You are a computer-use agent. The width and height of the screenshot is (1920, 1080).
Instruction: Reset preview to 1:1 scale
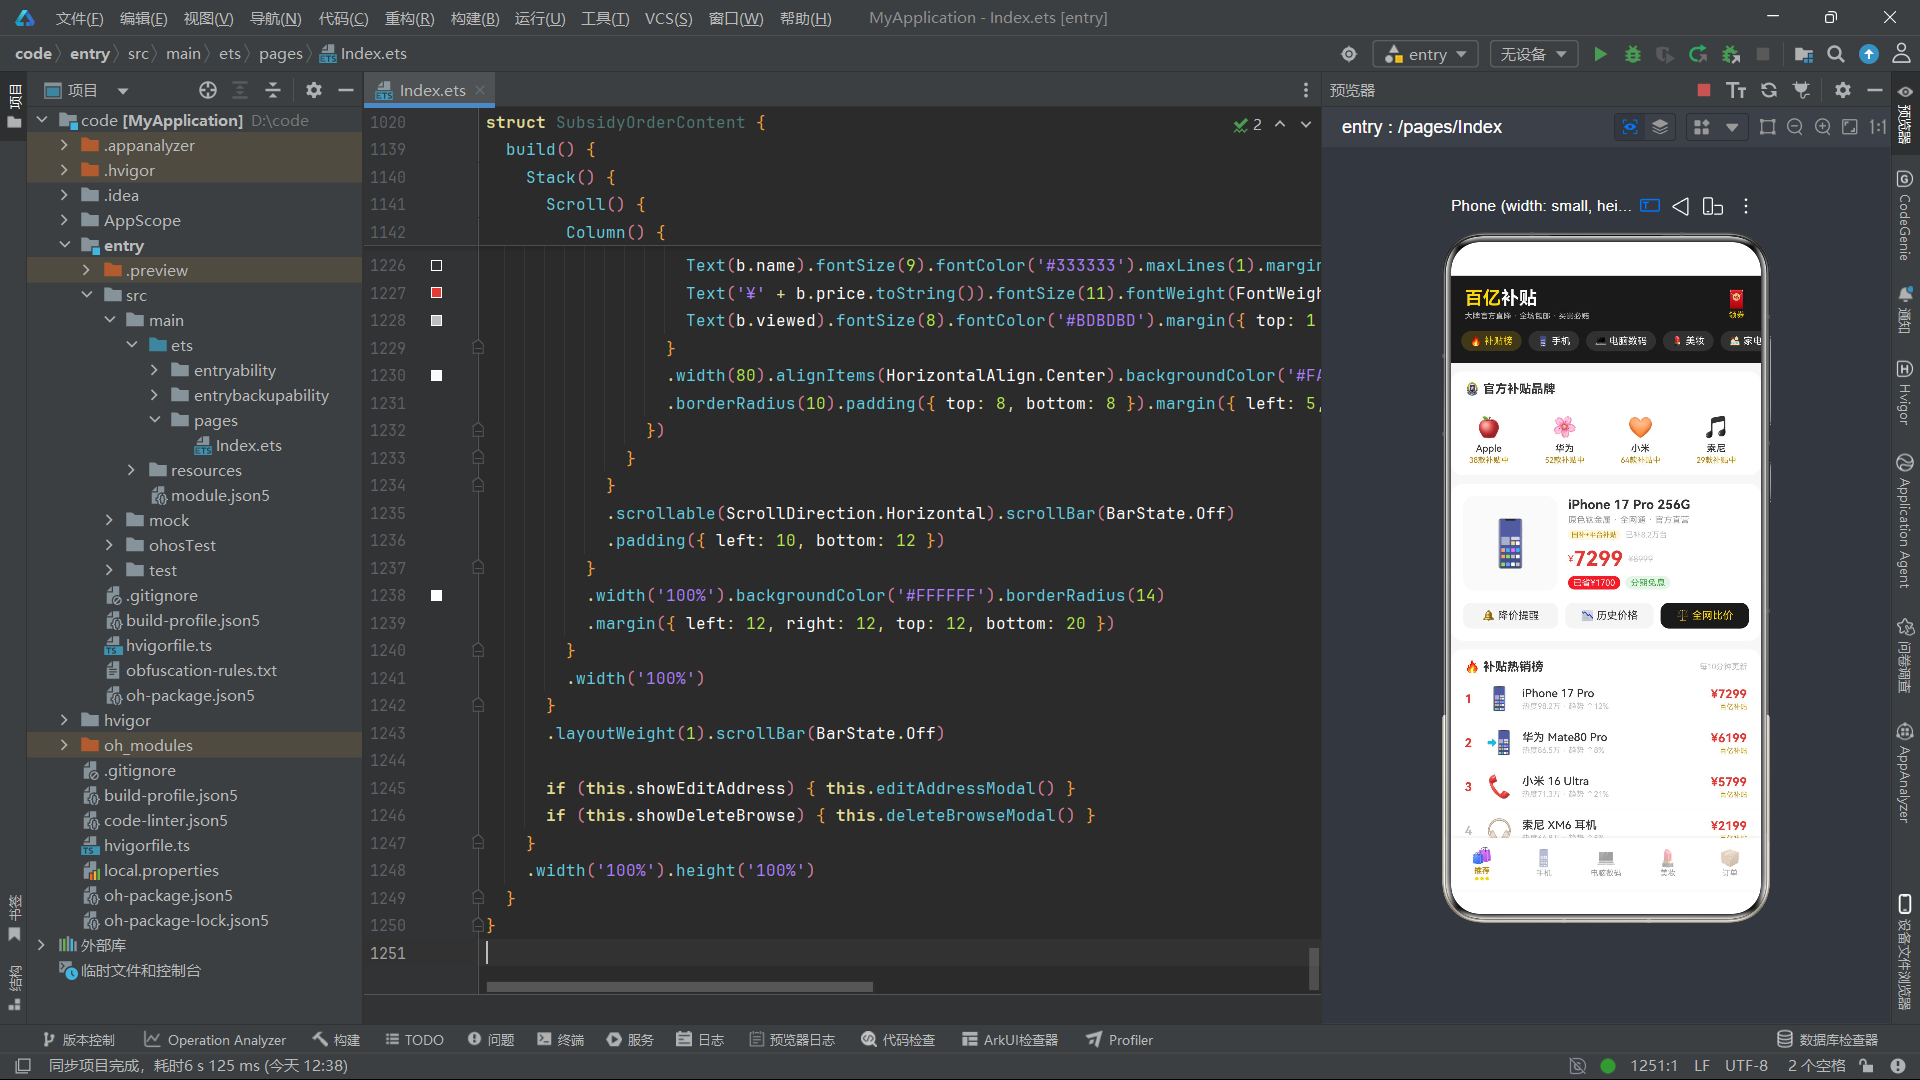pyautogui.click(x=1878, y=127)
